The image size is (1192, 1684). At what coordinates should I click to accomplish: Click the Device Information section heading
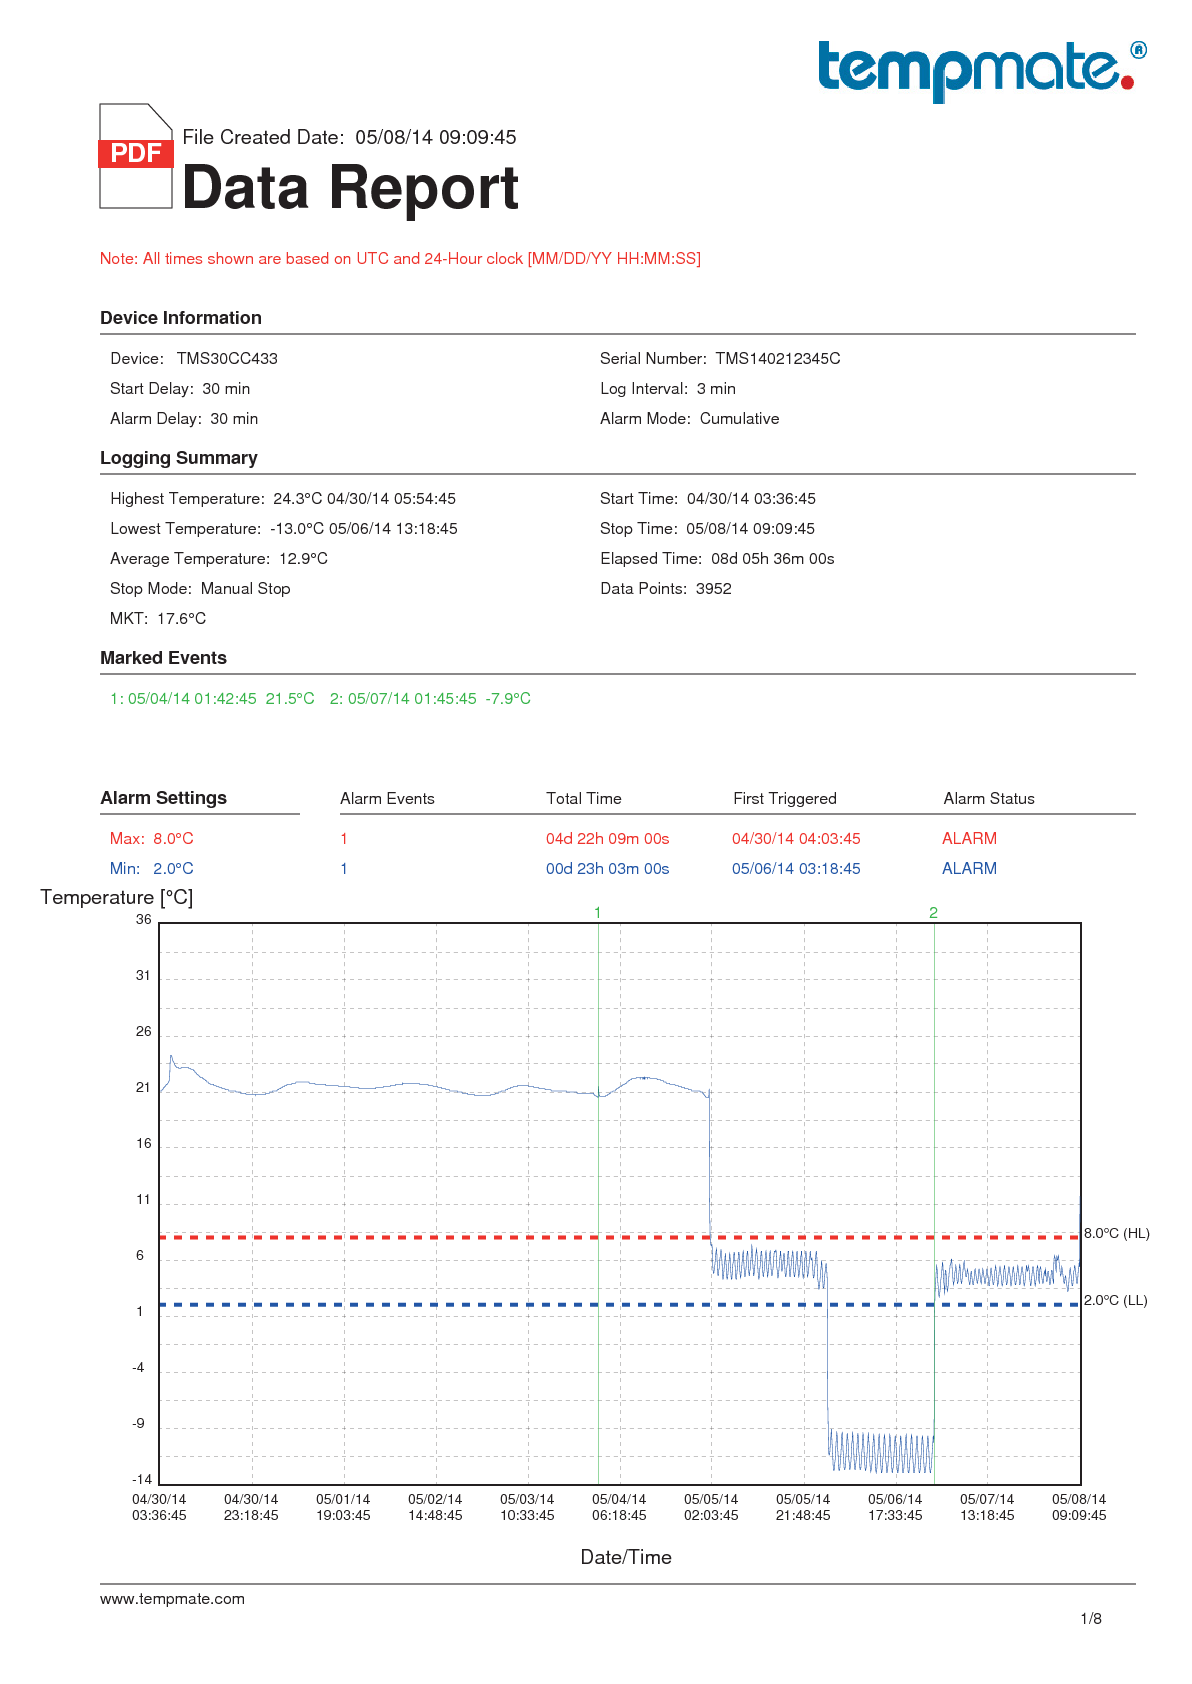(181, 318)
